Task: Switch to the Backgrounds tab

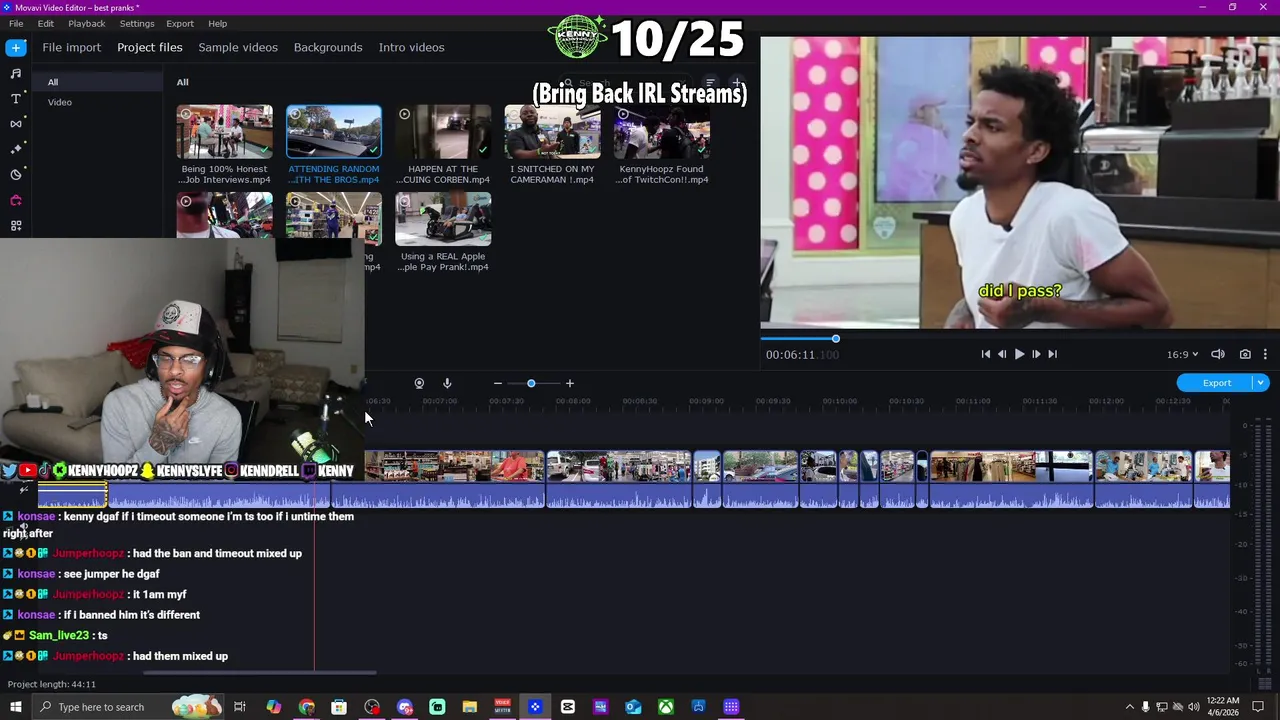Action: click(328, 47)
